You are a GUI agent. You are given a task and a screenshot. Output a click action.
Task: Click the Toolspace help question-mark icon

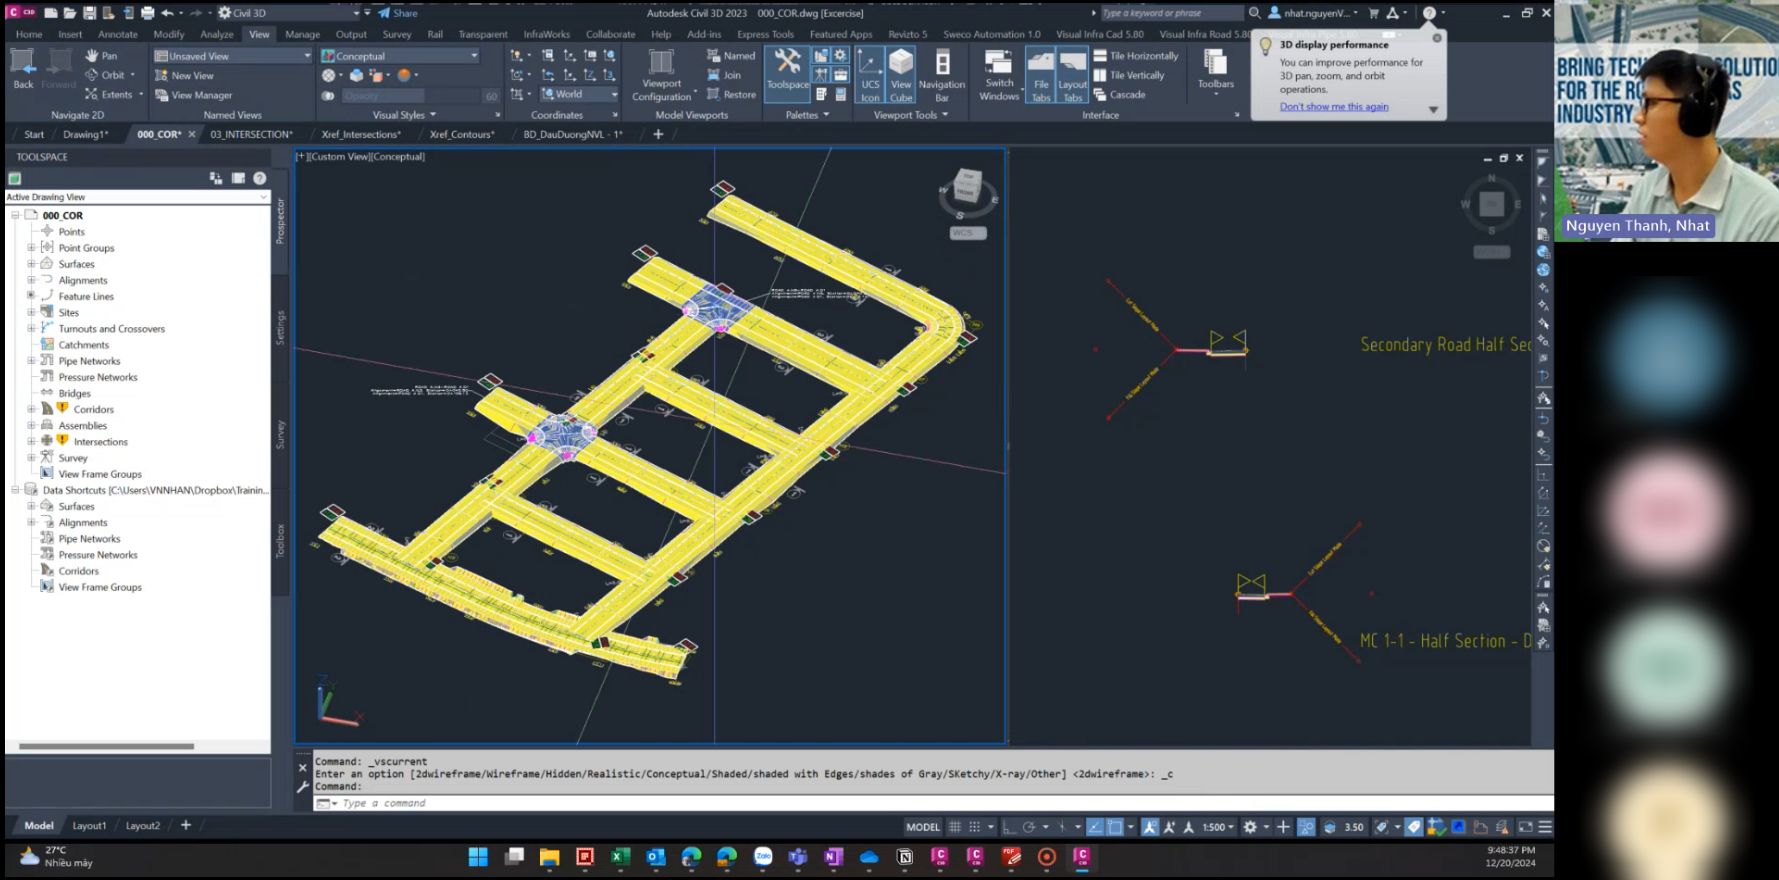pyautogui.click(x=260, y=178)
